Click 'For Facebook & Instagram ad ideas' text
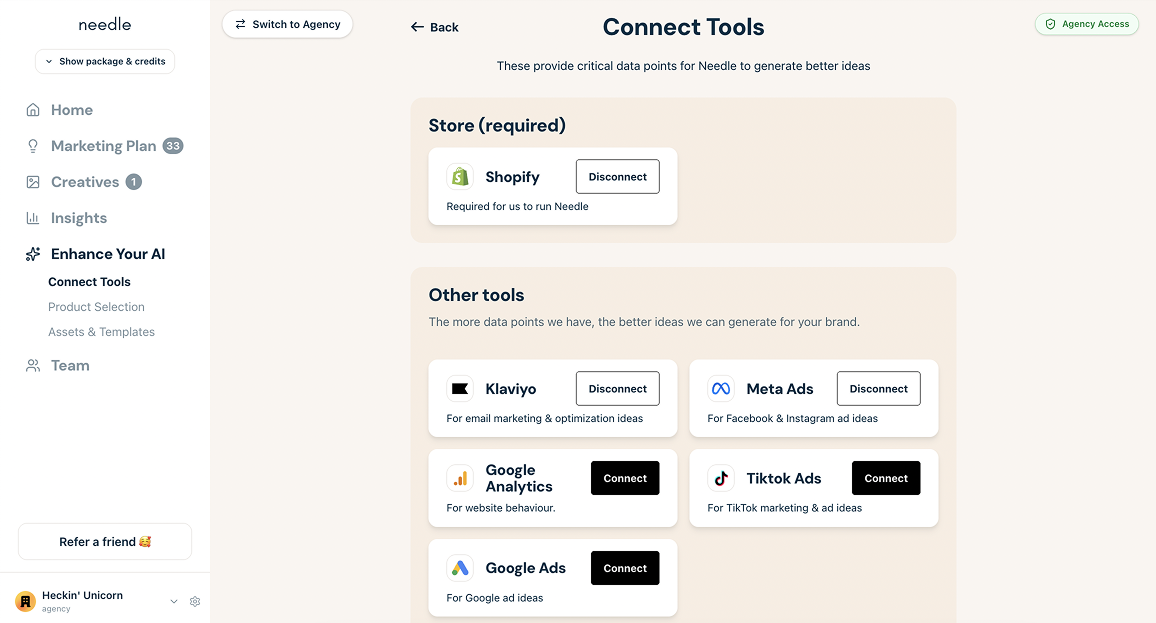 (793, 418)
